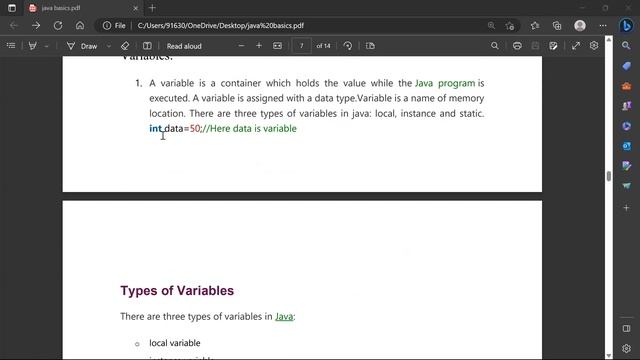Click the 'Java program' green link
This screenshot has width=640, height=360.
[445, 83]
